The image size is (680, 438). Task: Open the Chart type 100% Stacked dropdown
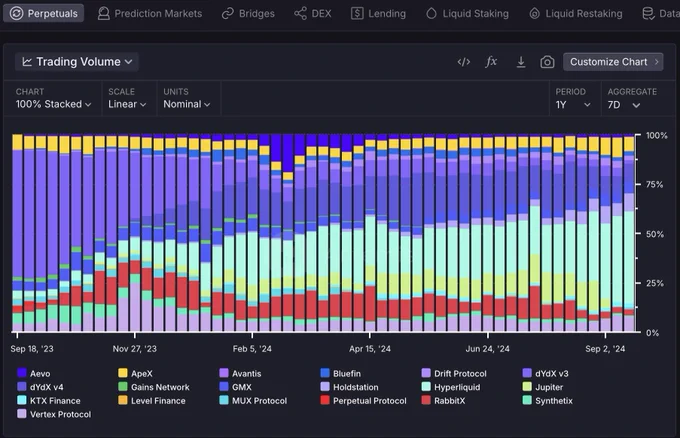click(x=53, y=105)
